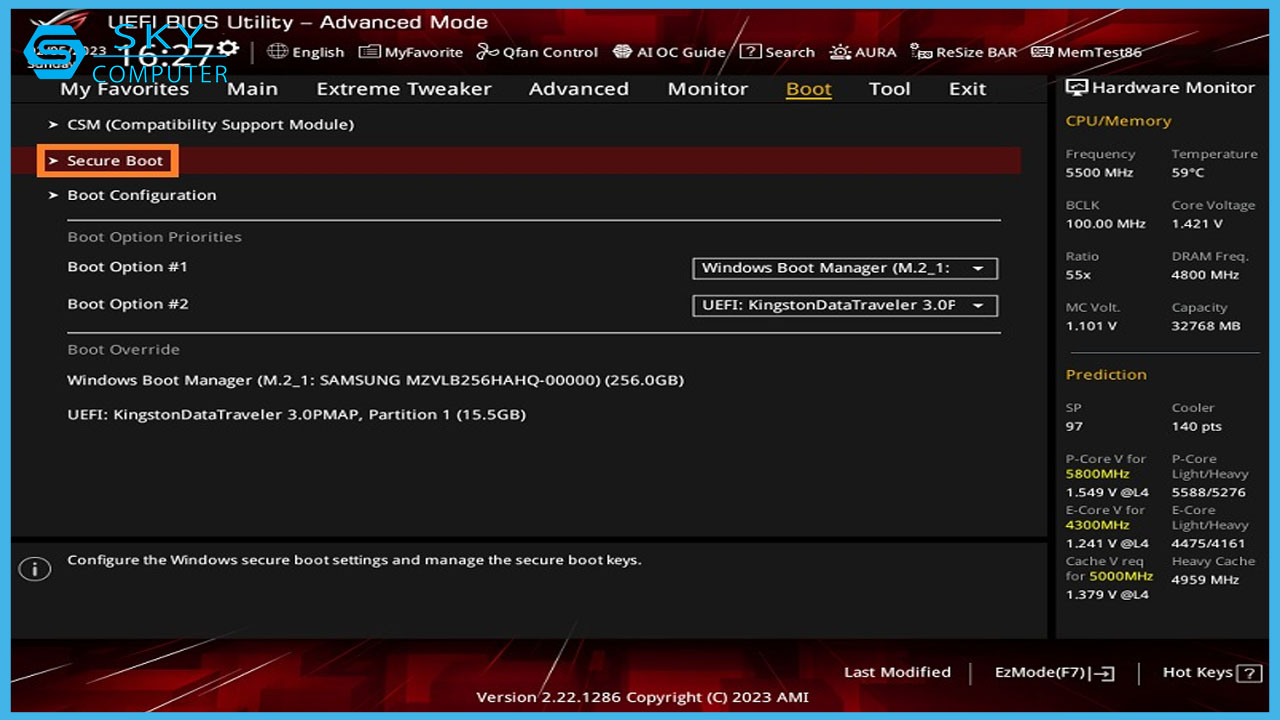Expand the CSM arrow marker

(53, 125)
